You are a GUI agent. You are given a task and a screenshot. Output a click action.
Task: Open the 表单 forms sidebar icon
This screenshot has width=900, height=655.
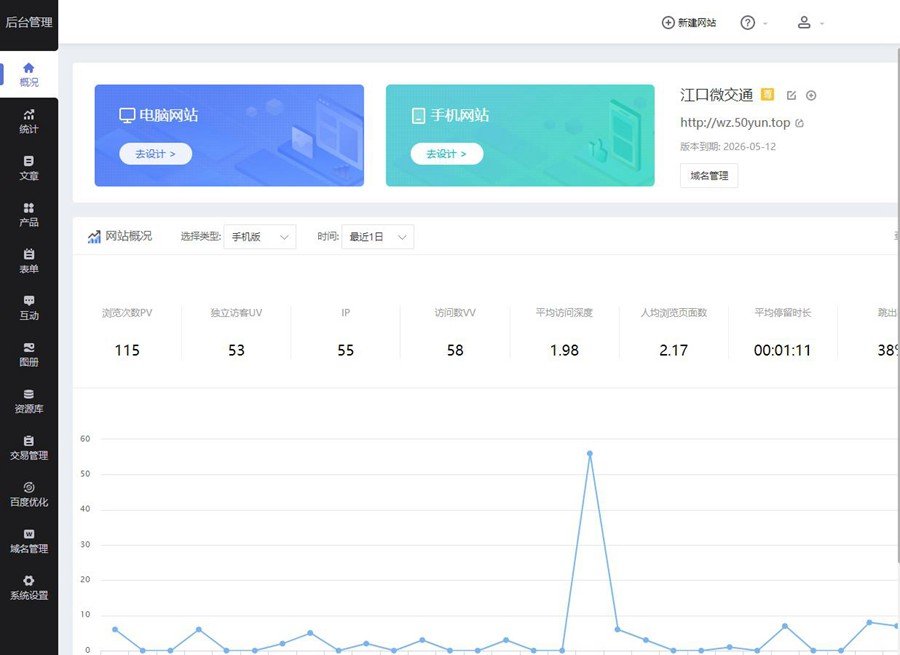click(29, 254)
